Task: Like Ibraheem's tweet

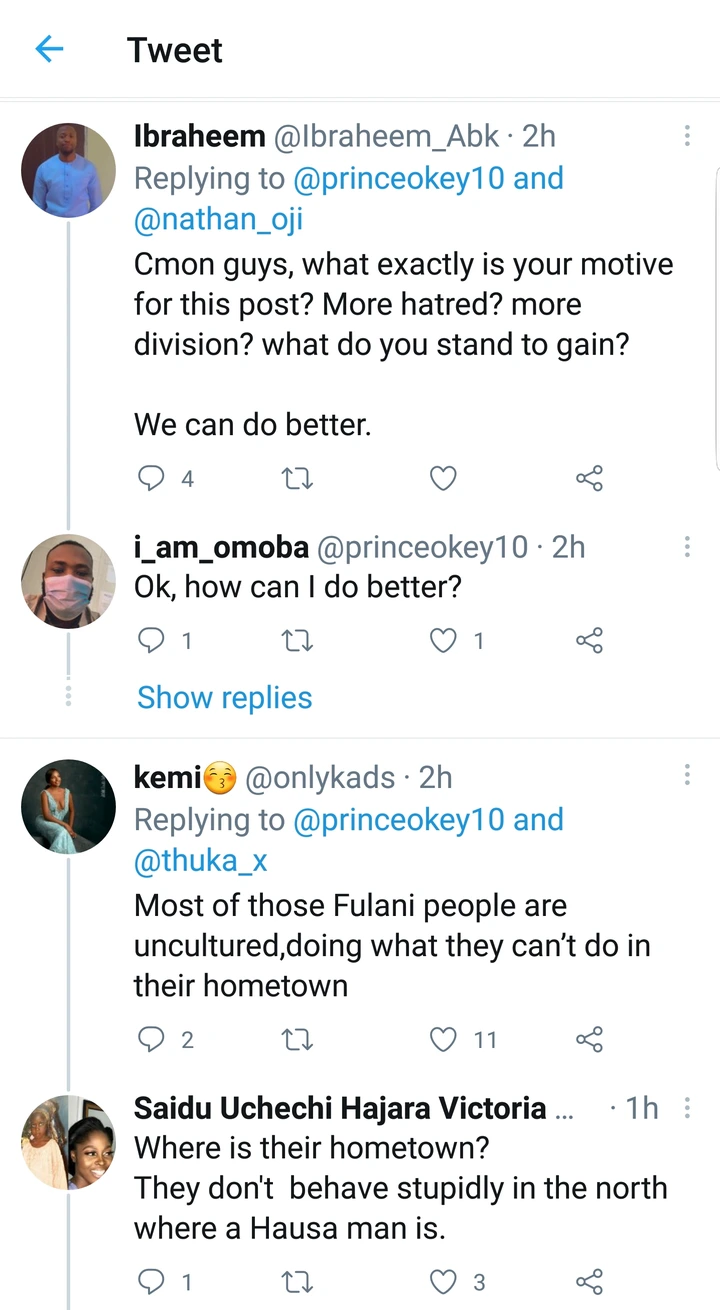Action: 443,479
